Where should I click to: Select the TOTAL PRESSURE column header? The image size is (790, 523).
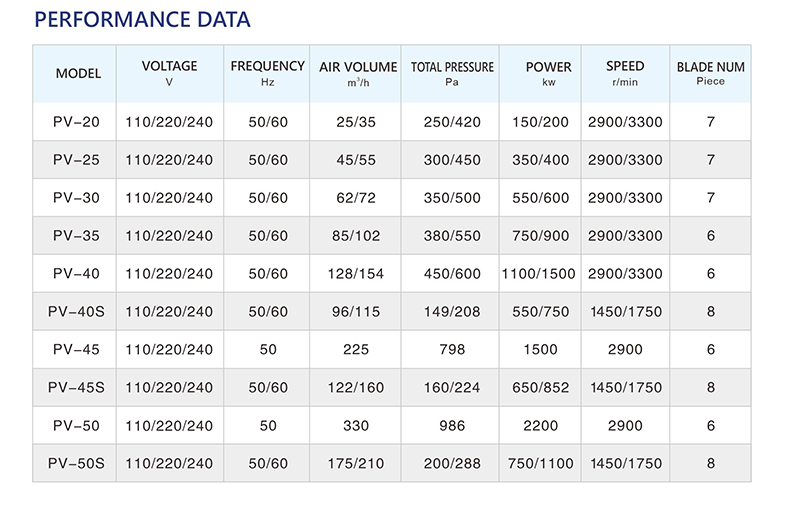pyautogui.click(x=452, y=73)
